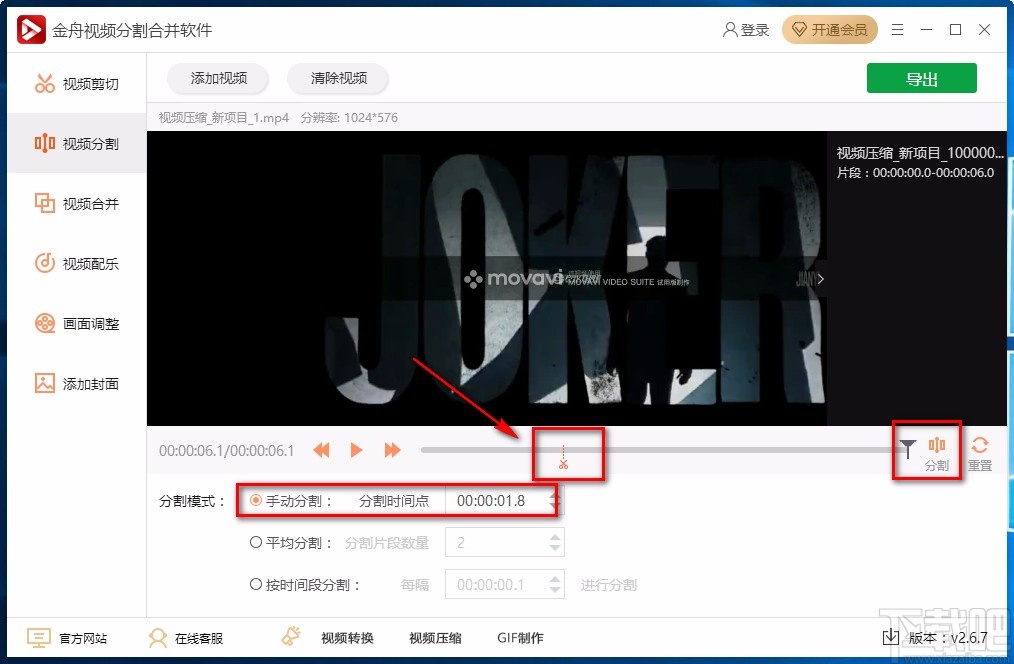The image size is (1014, 664).
Task: Click the 分割时间点 time field 00:00:01.8
Action: pyautogui.click(x=497, y=501)
